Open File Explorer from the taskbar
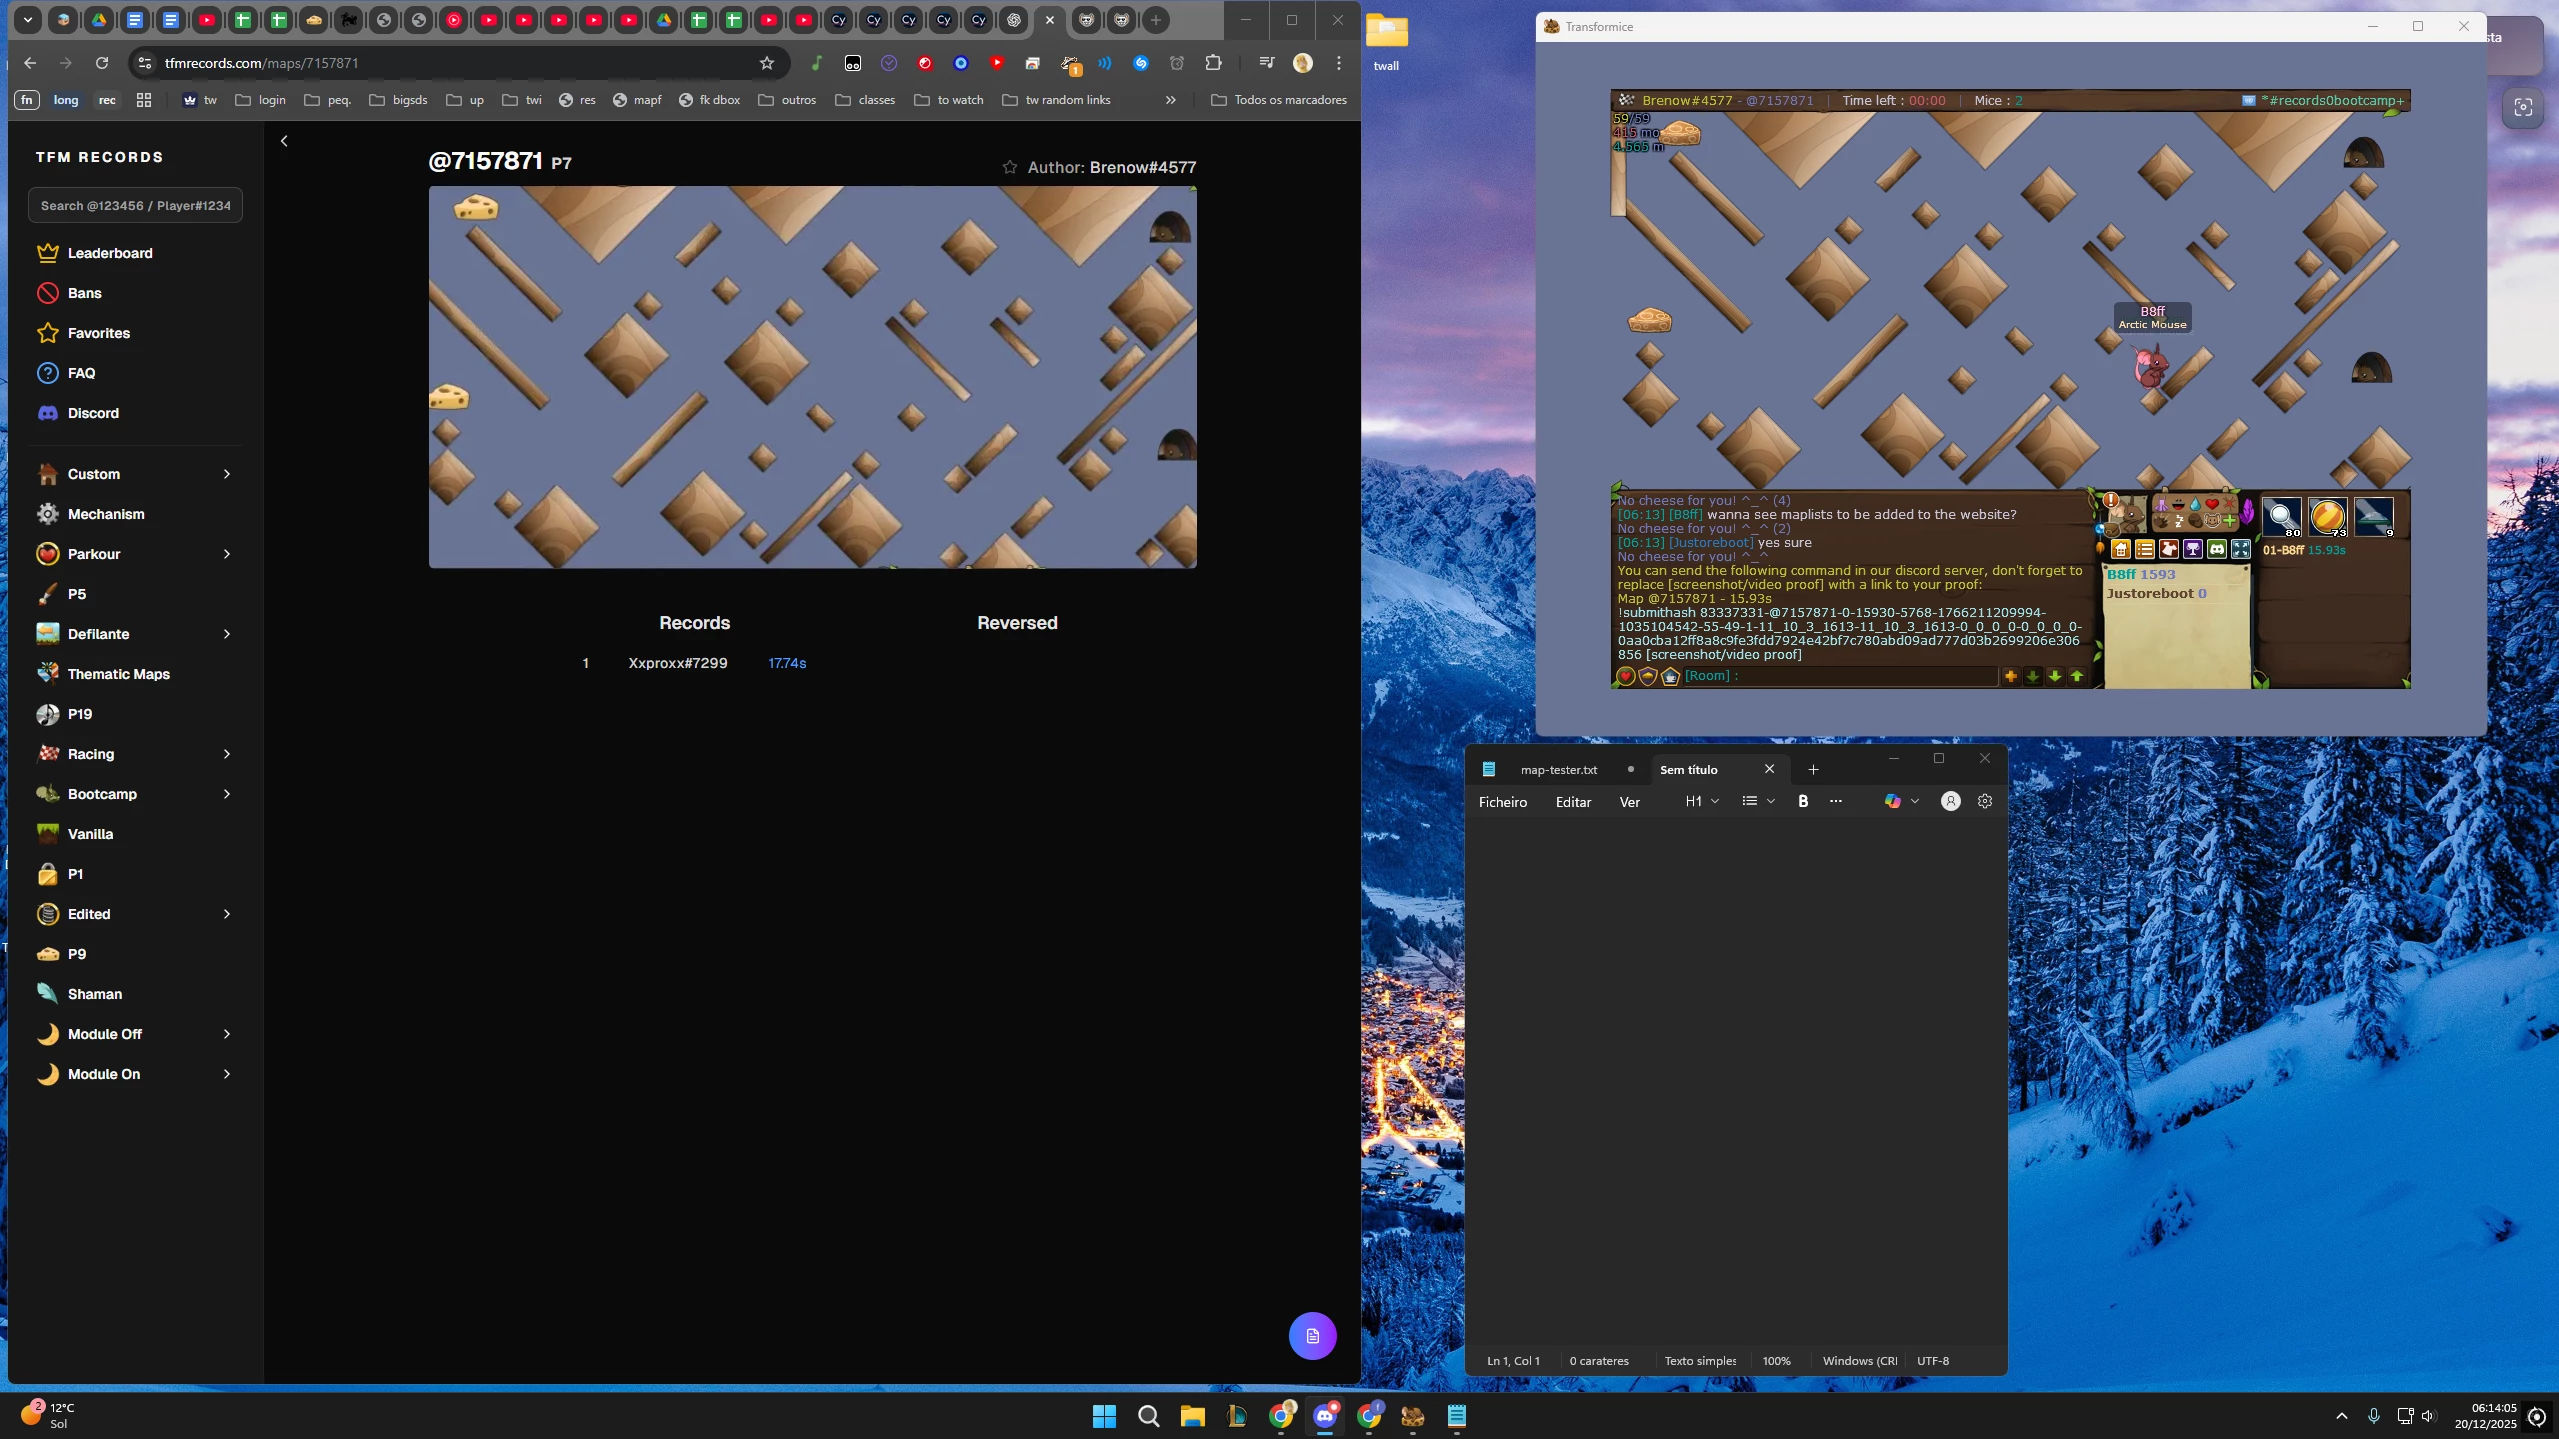The image size is (2559, 1439). (1192, 1416)
